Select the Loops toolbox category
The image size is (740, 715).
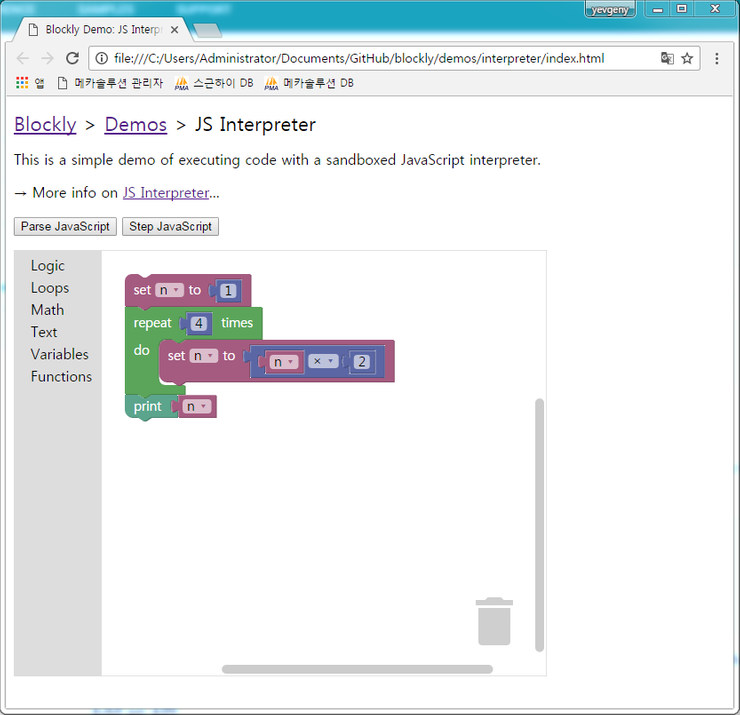(x=50, y=288)
